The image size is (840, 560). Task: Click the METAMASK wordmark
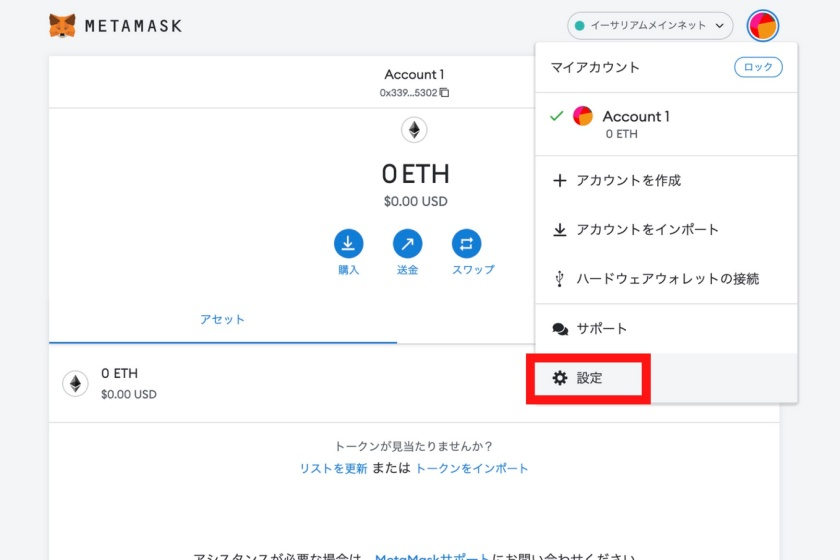133,26
